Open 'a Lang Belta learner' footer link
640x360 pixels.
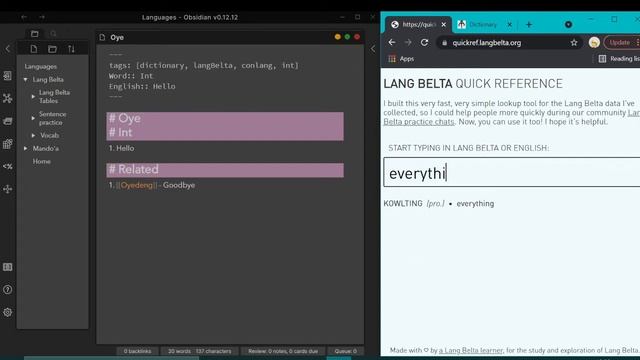click(x=471, y=350)
